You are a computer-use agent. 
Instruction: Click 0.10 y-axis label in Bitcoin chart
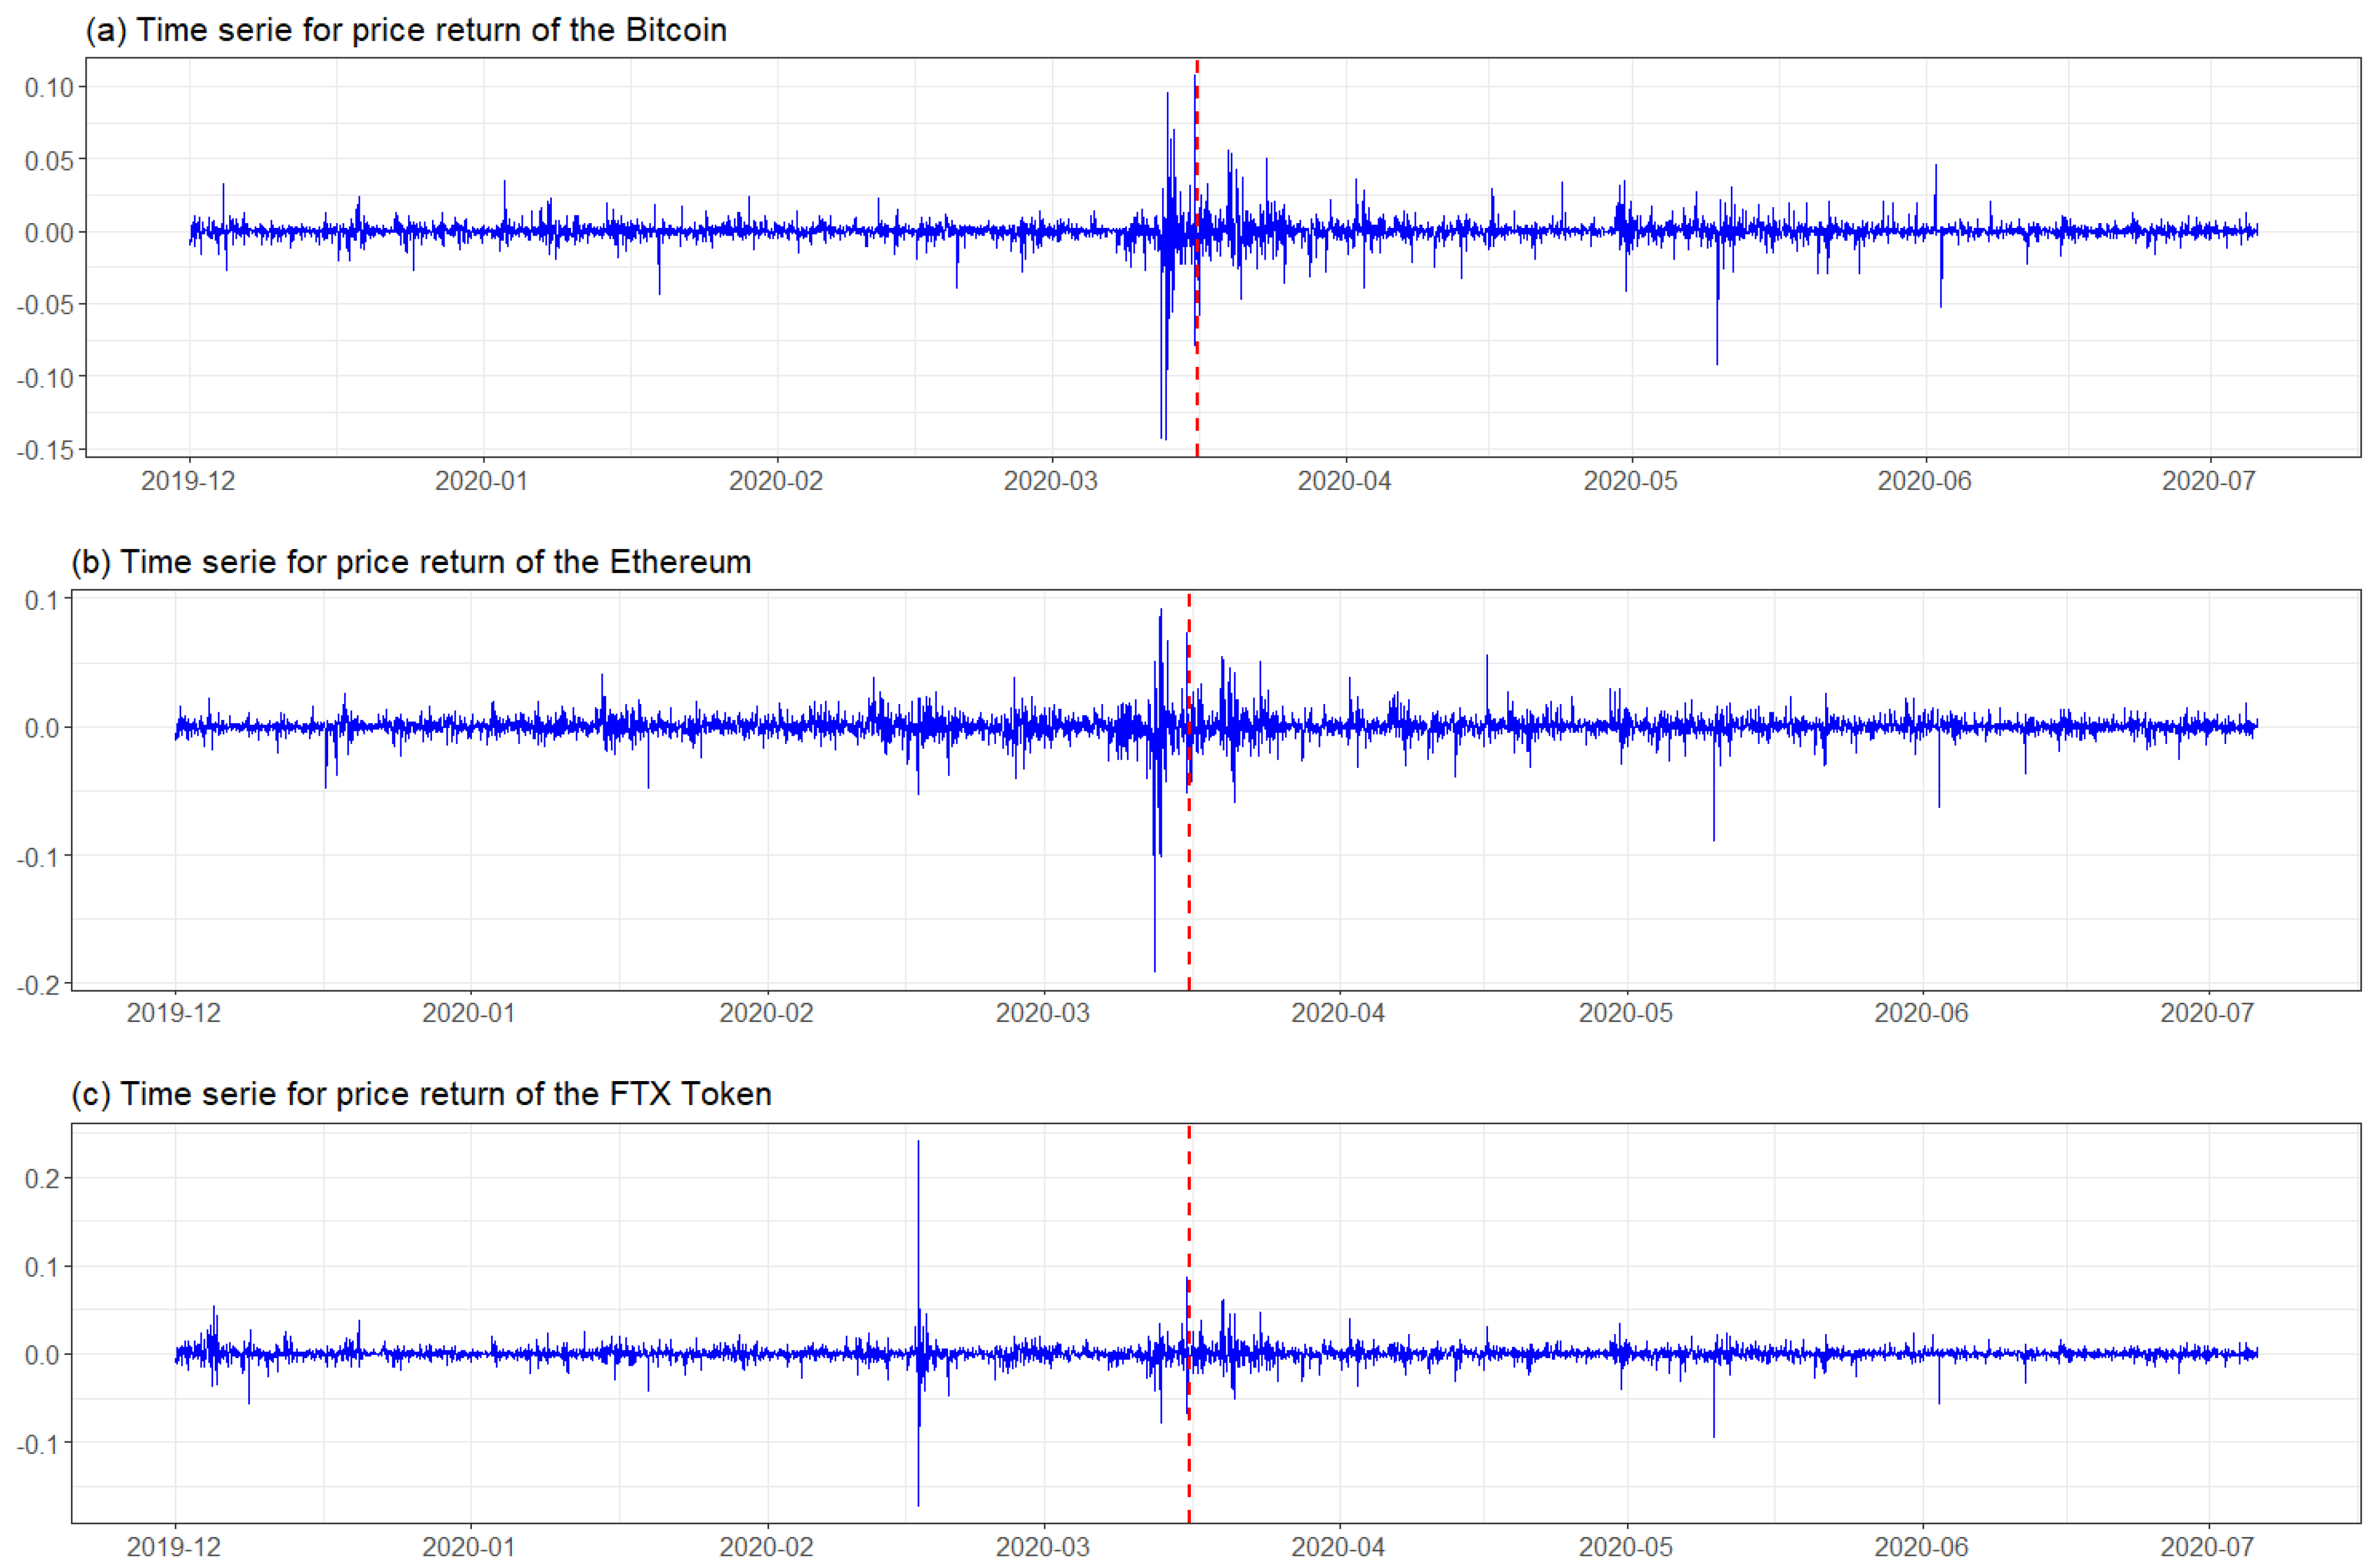(49, 88)
